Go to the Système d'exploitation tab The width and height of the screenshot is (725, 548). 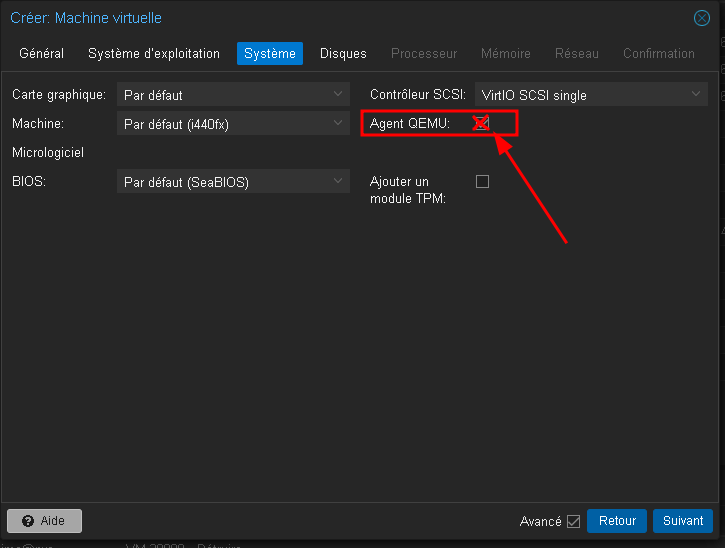pos(154,54)
